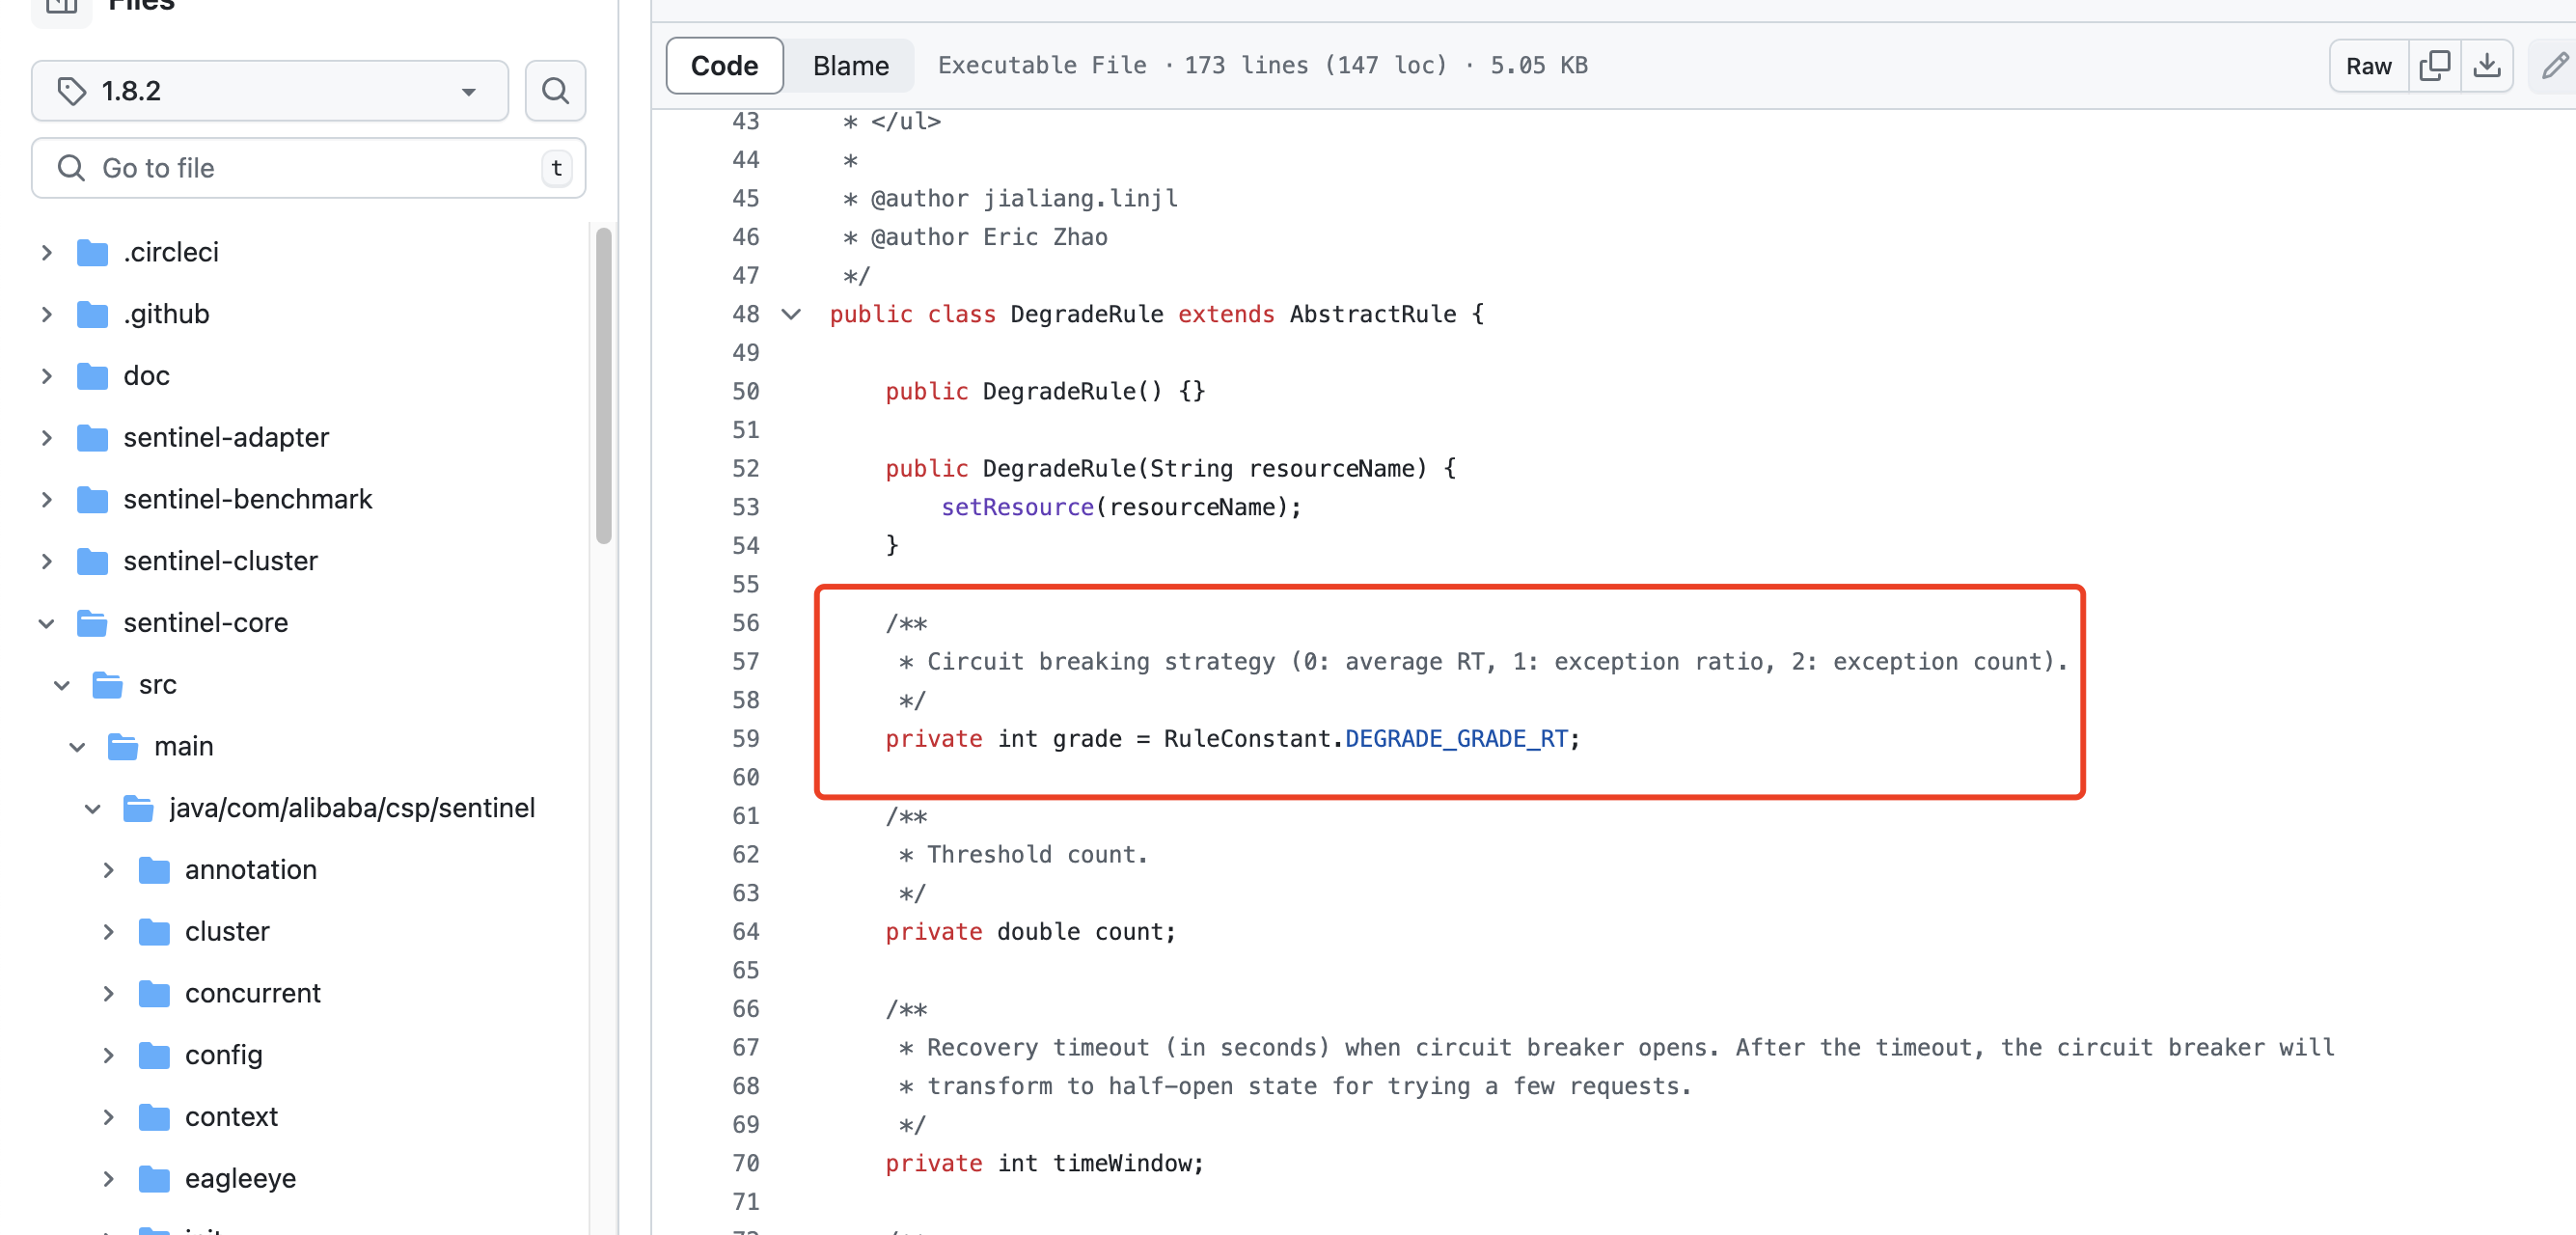Image resolution: width=2576 pixels, height=1235 pixels.
Task: Expand the sentinel-cluster chevron
Action: coord(46,561)
